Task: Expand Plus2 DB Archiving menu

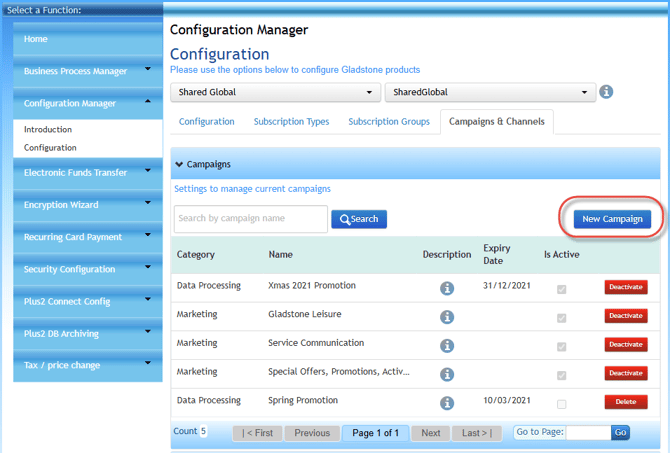Action: point(88,333)
